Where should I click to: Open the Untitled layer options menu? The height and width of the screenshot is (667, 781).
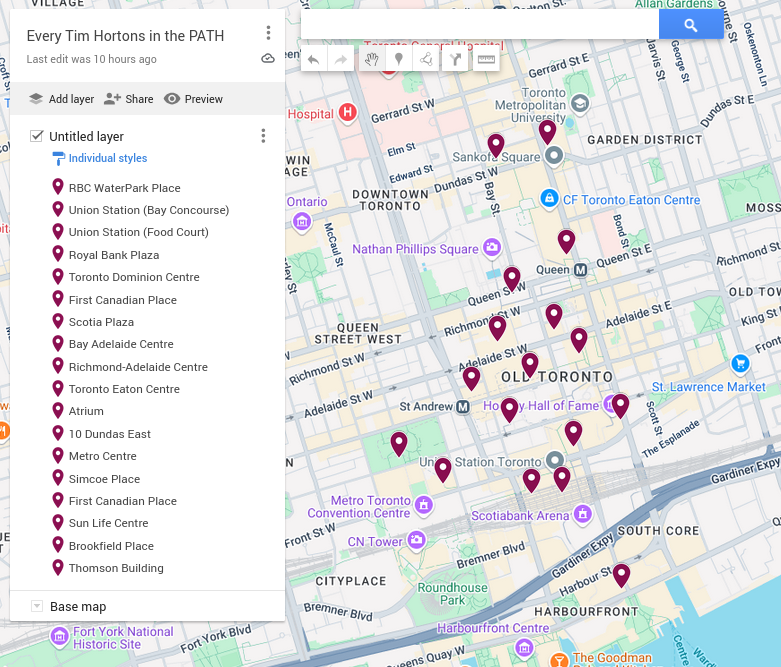[263, 136]
